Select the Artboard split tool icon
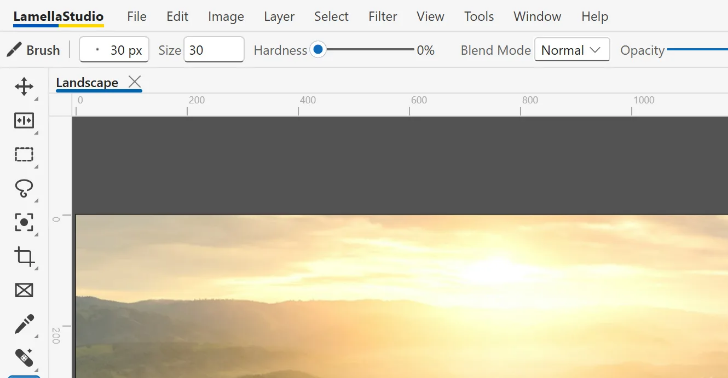This screenshot has height=378, width=728. [24, 121]
